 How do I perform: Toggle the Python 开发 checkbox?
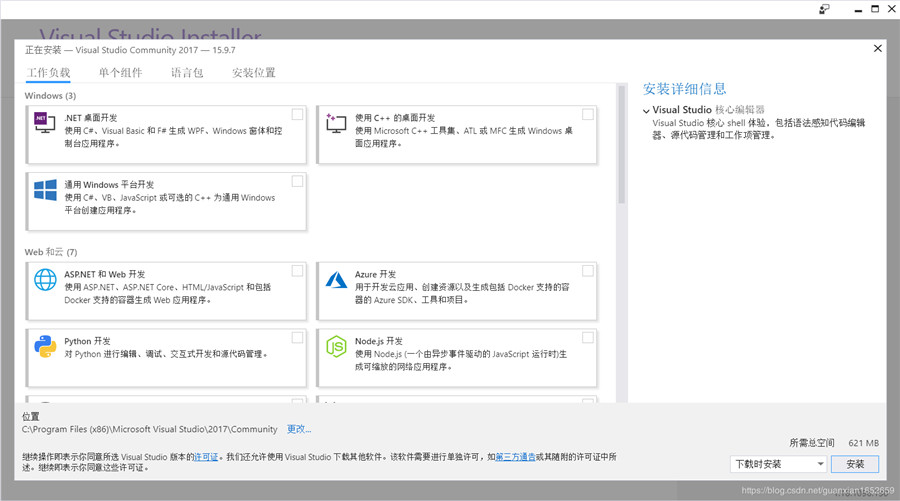click(297, 337)
